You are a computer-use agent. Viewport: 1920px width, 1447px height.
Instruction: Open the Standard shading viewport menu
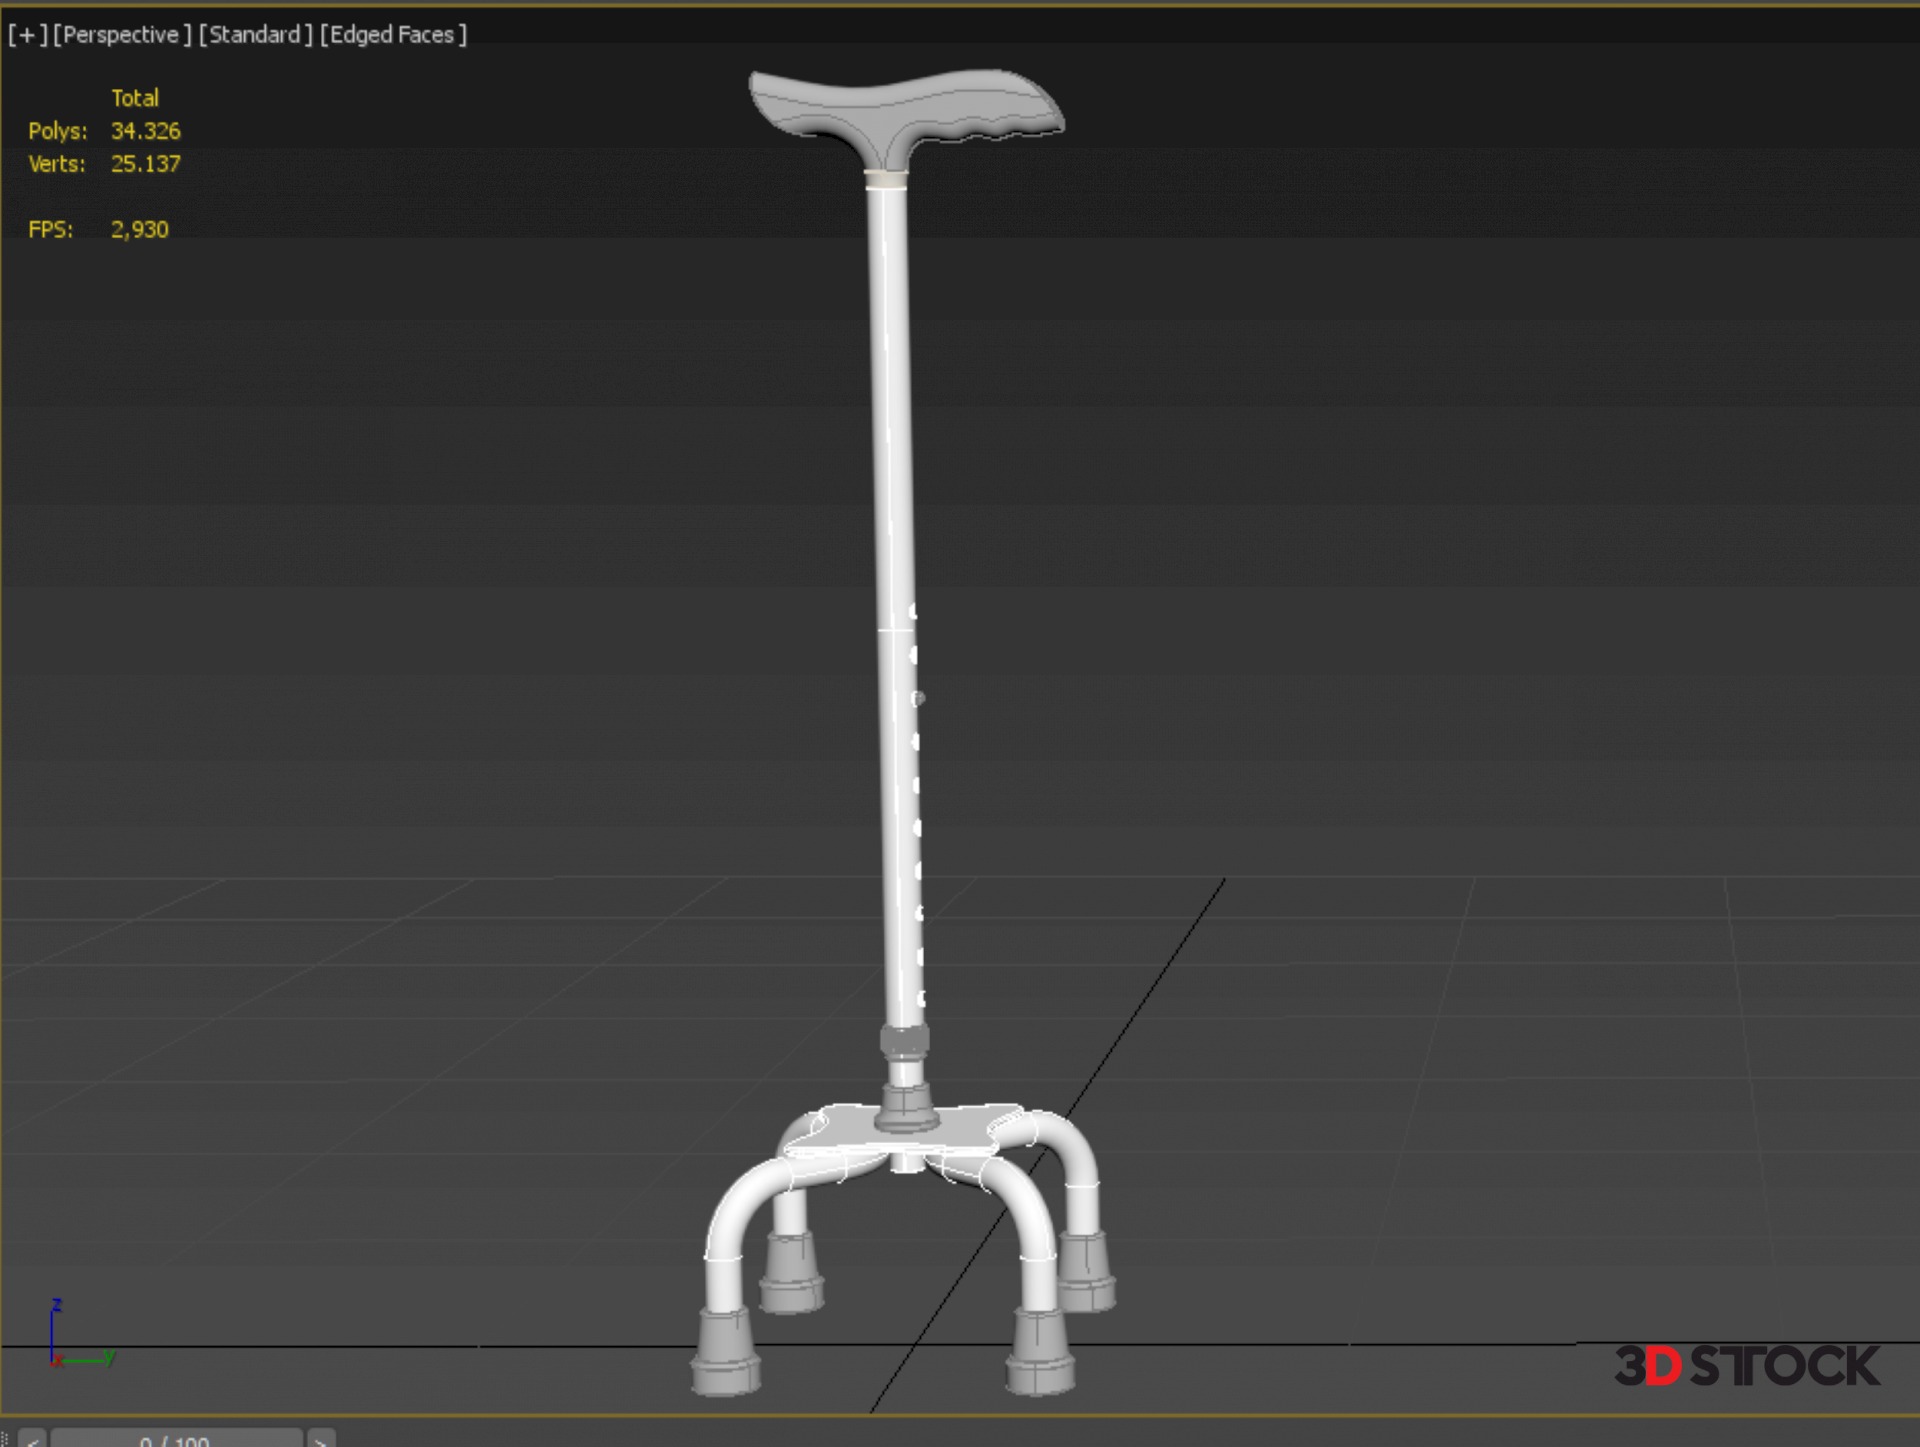[255, 35]
